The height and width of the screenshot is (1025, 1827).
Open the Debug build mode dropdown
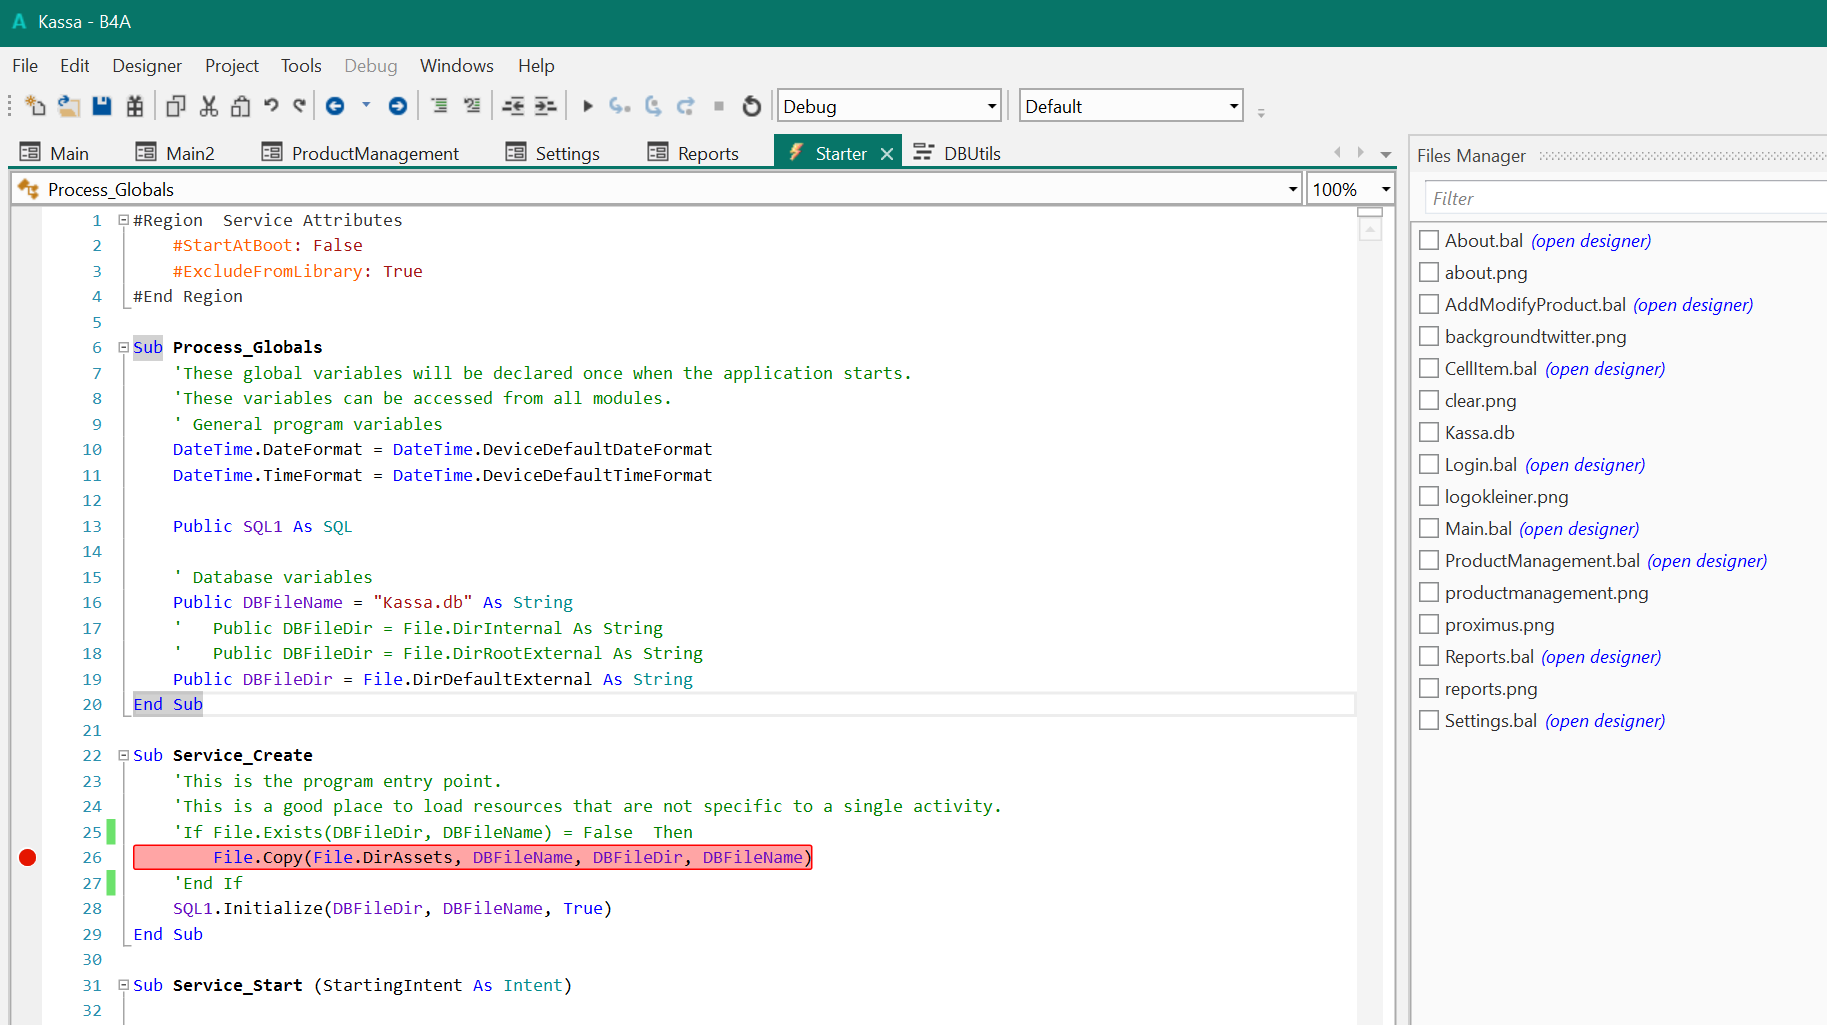(x=991, y=106)
